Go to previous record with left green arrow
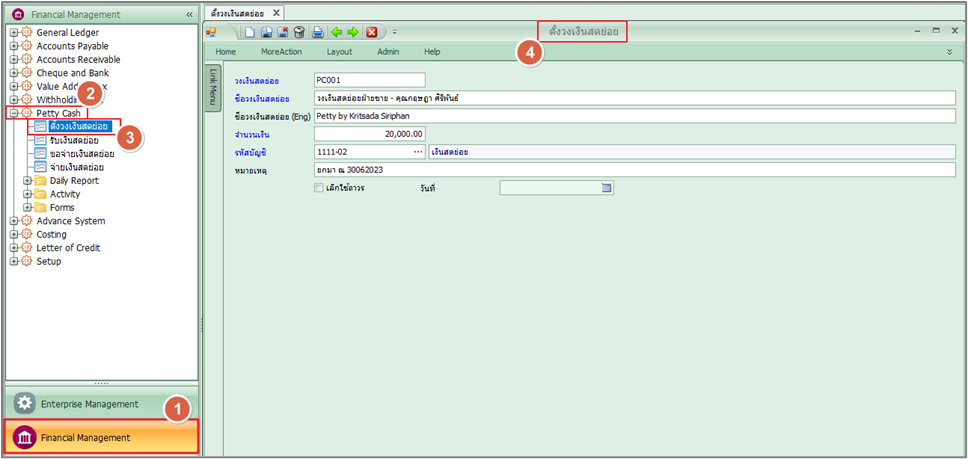 [336, 32]
